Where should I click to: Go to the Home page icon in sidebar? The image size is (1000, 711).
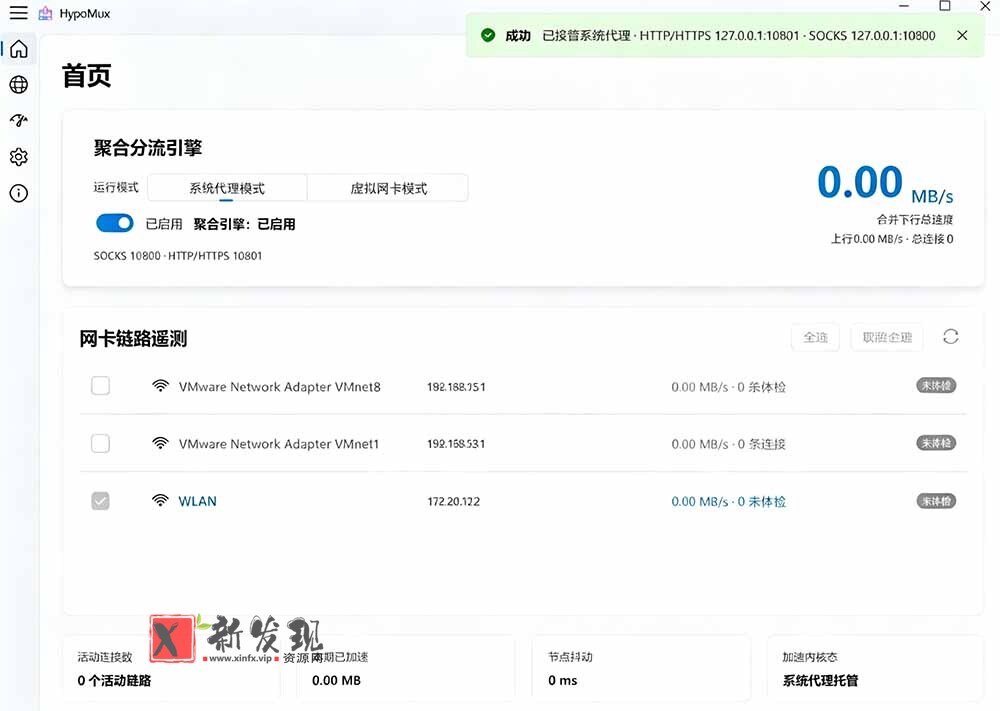point(18,49)
